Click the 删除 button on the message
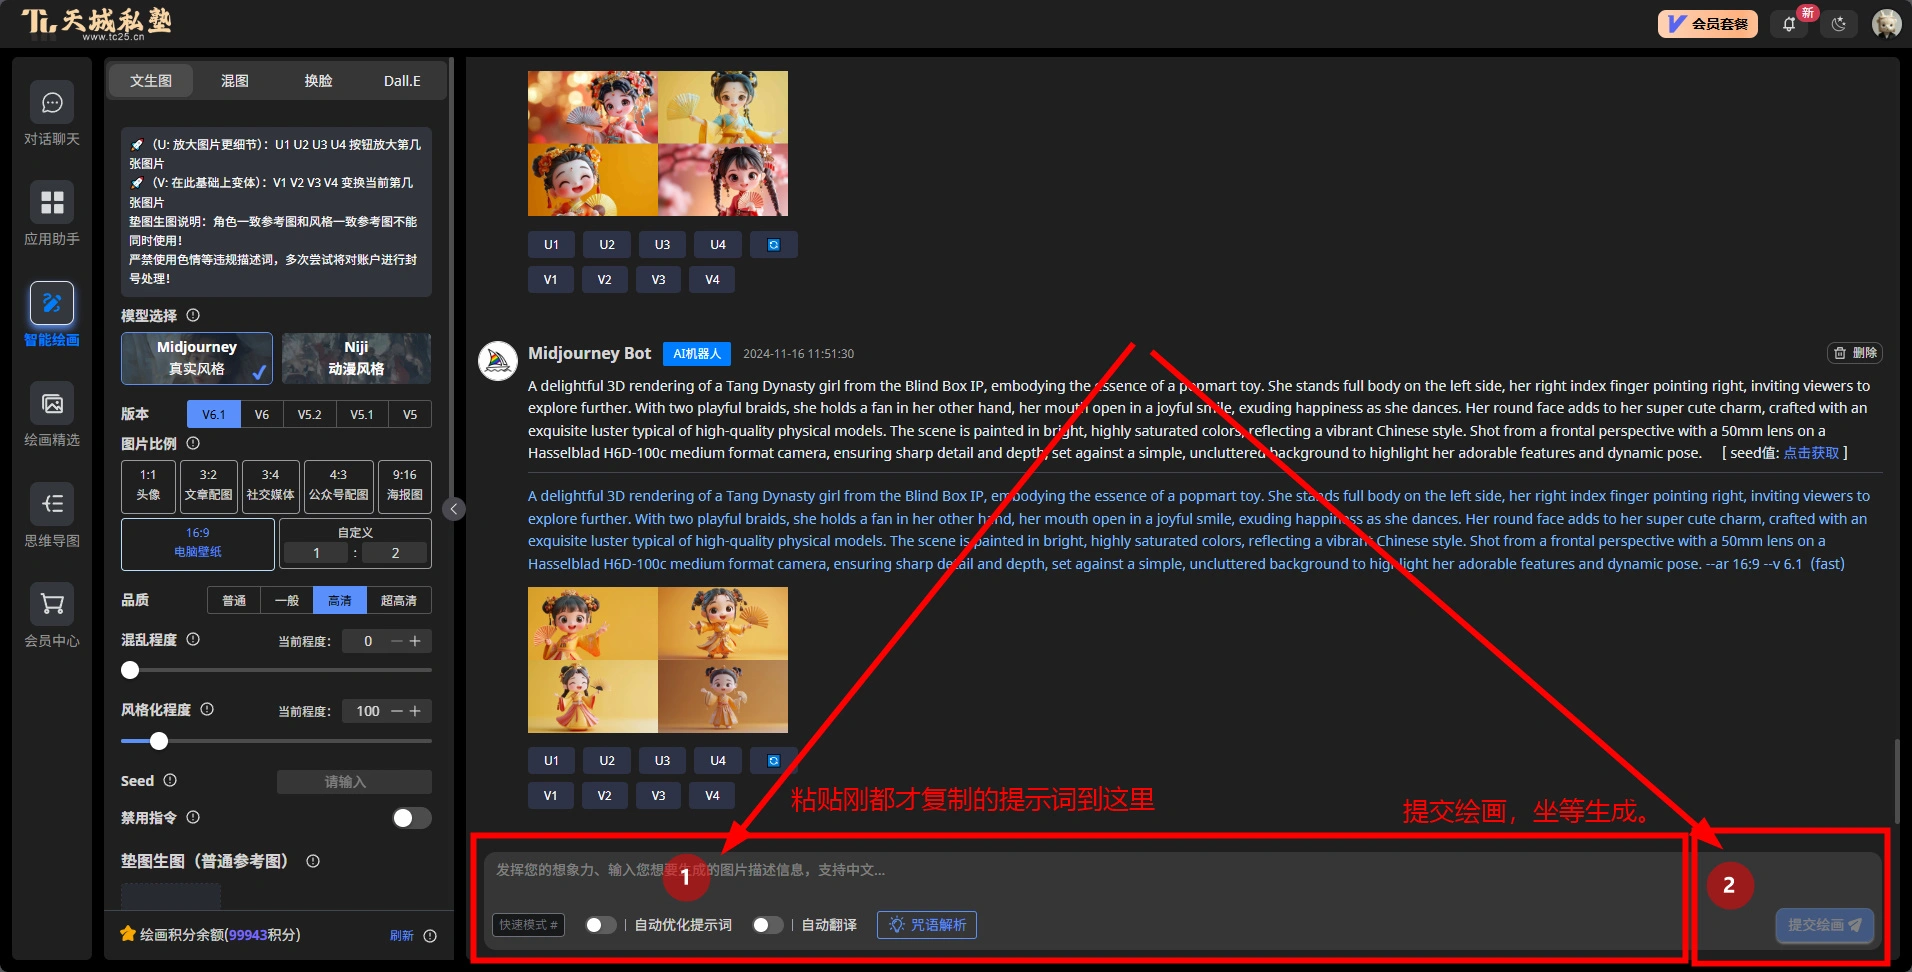 pyautogui.click(x=1855, y=353)
